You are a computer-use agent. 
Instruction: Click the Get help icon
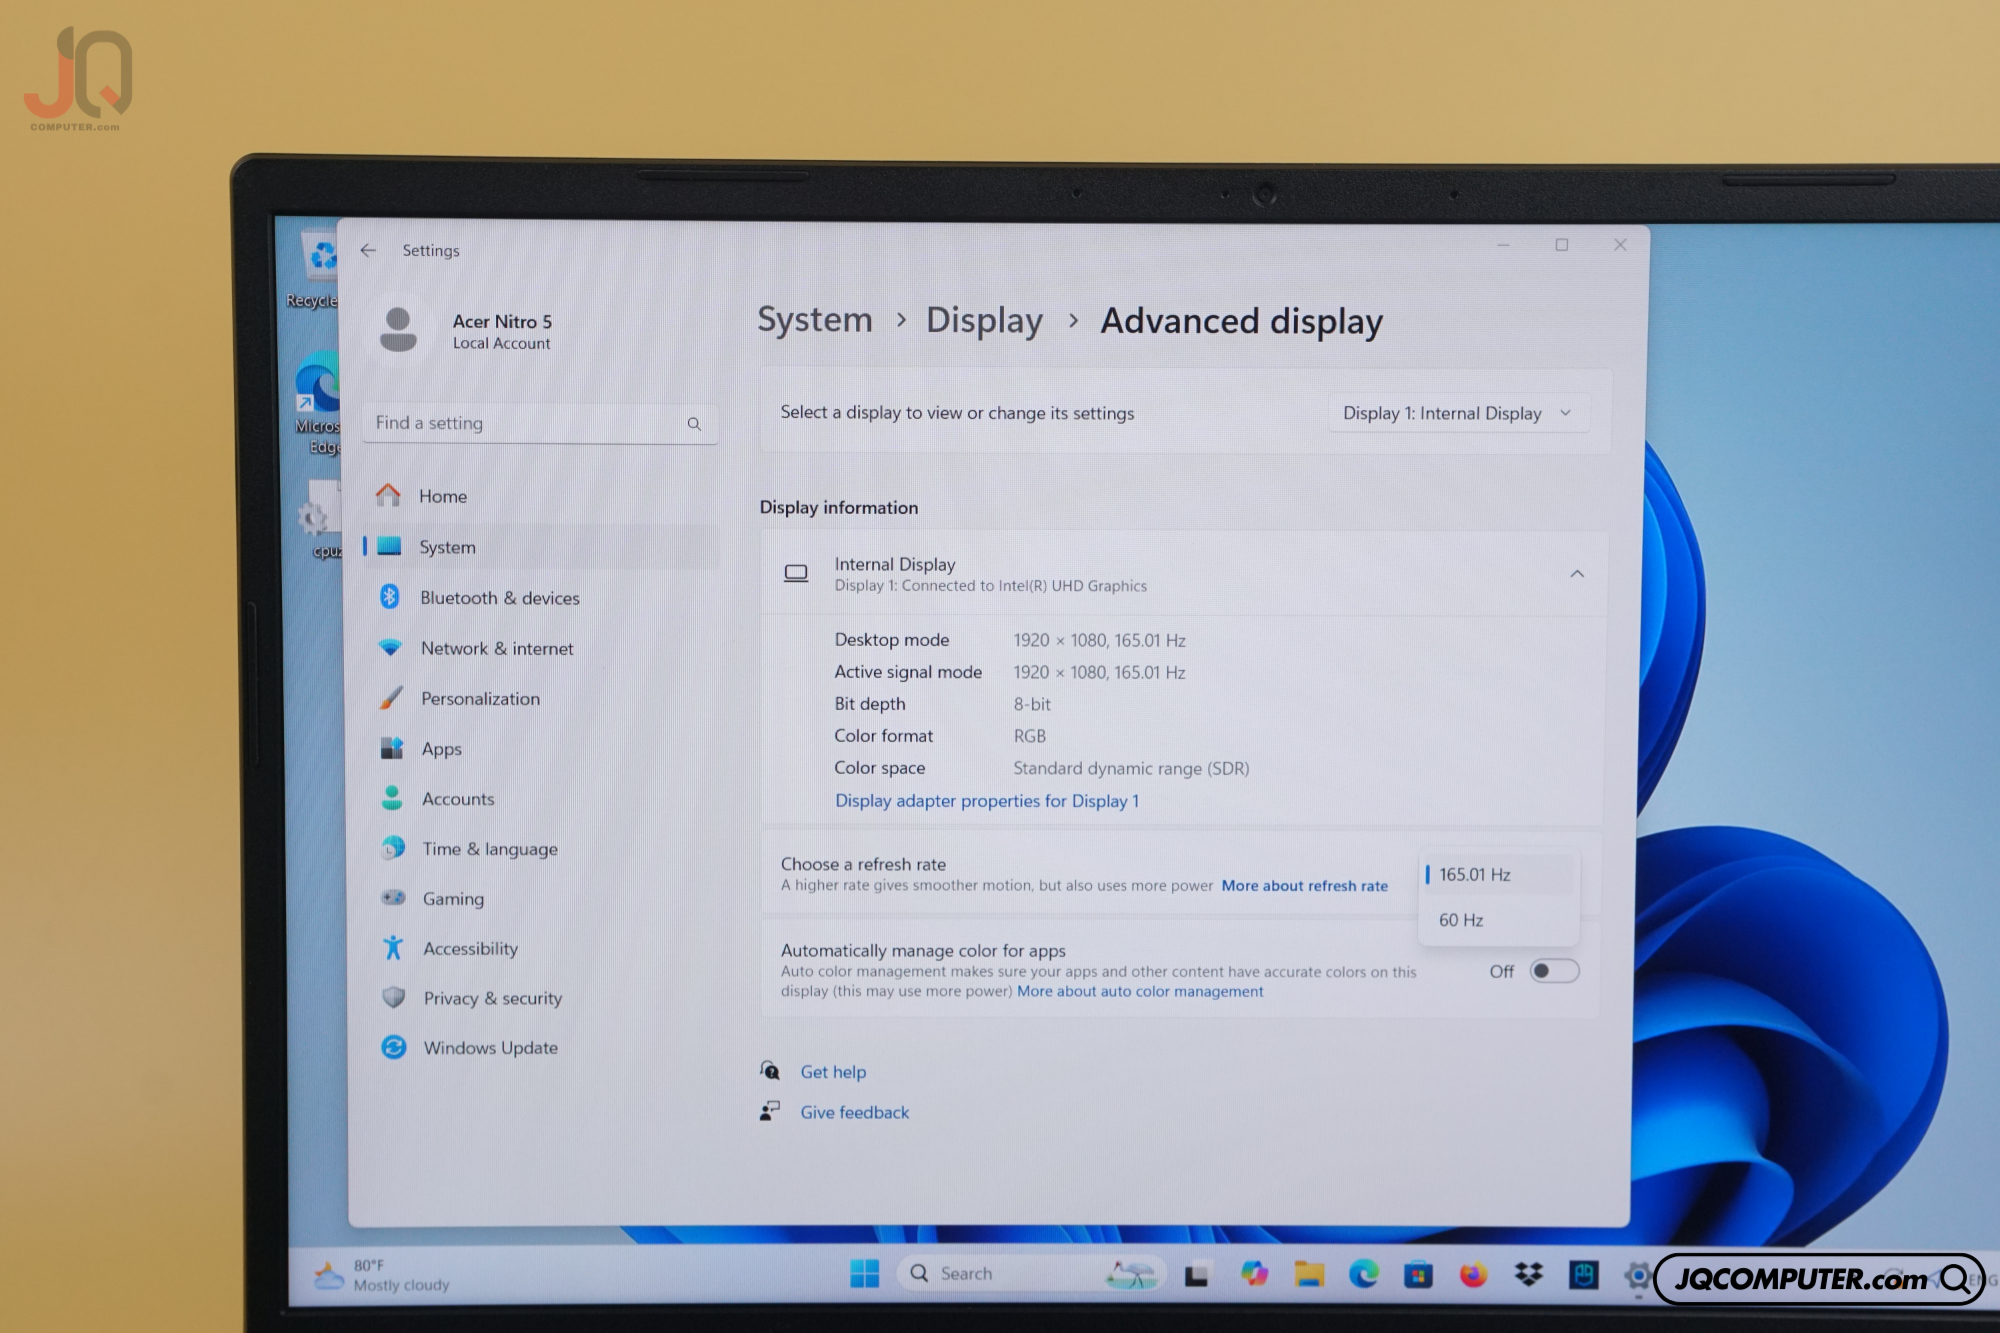(770, 1071)
